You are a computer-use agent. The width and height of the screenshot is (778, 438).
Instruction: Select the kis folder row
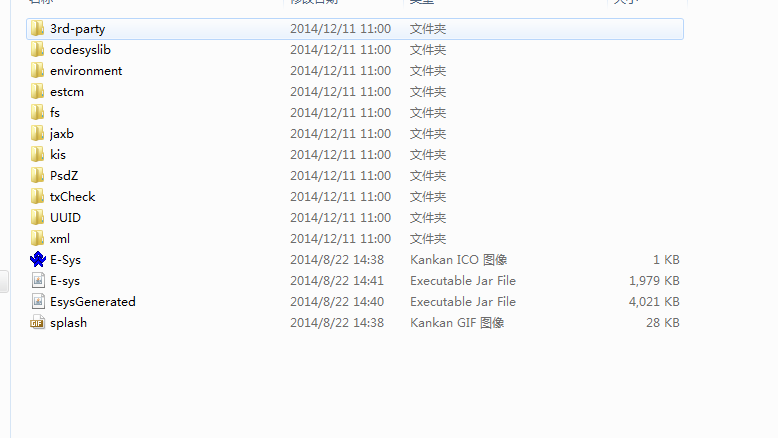click(x=355, y=155)
